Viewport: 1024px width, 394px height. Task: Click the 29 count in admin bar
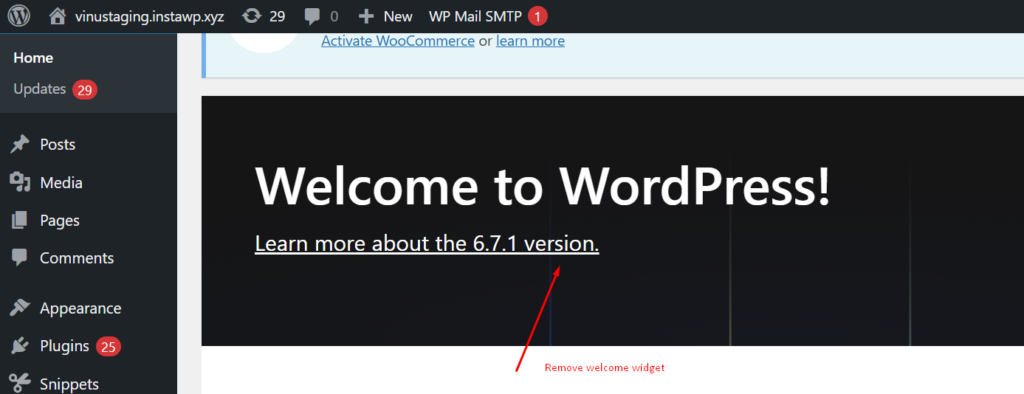(x=278, y=16)
